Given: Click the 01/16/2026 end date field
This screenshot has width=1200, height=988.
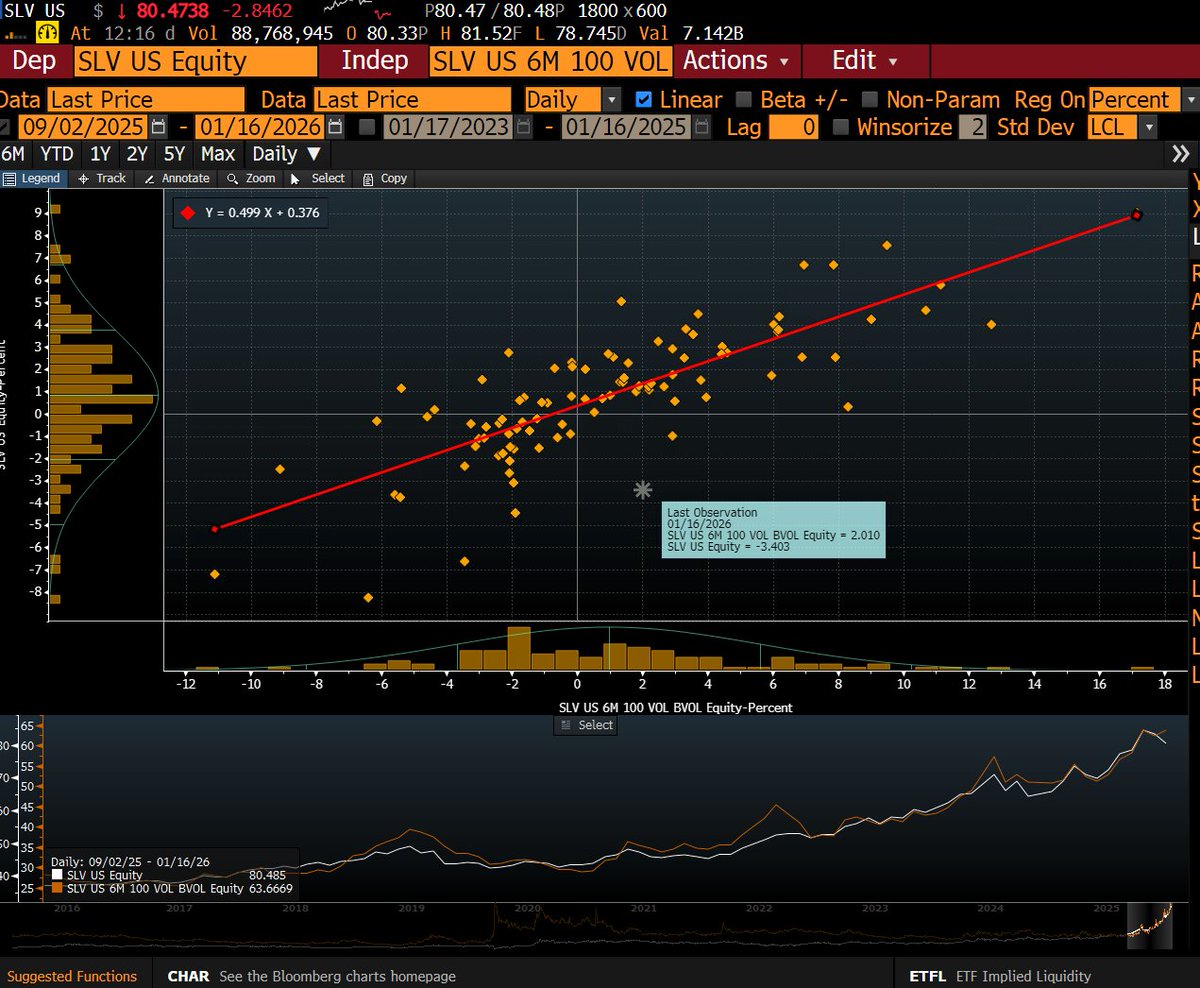Looking at the screenshot, I should click(260, 127).
